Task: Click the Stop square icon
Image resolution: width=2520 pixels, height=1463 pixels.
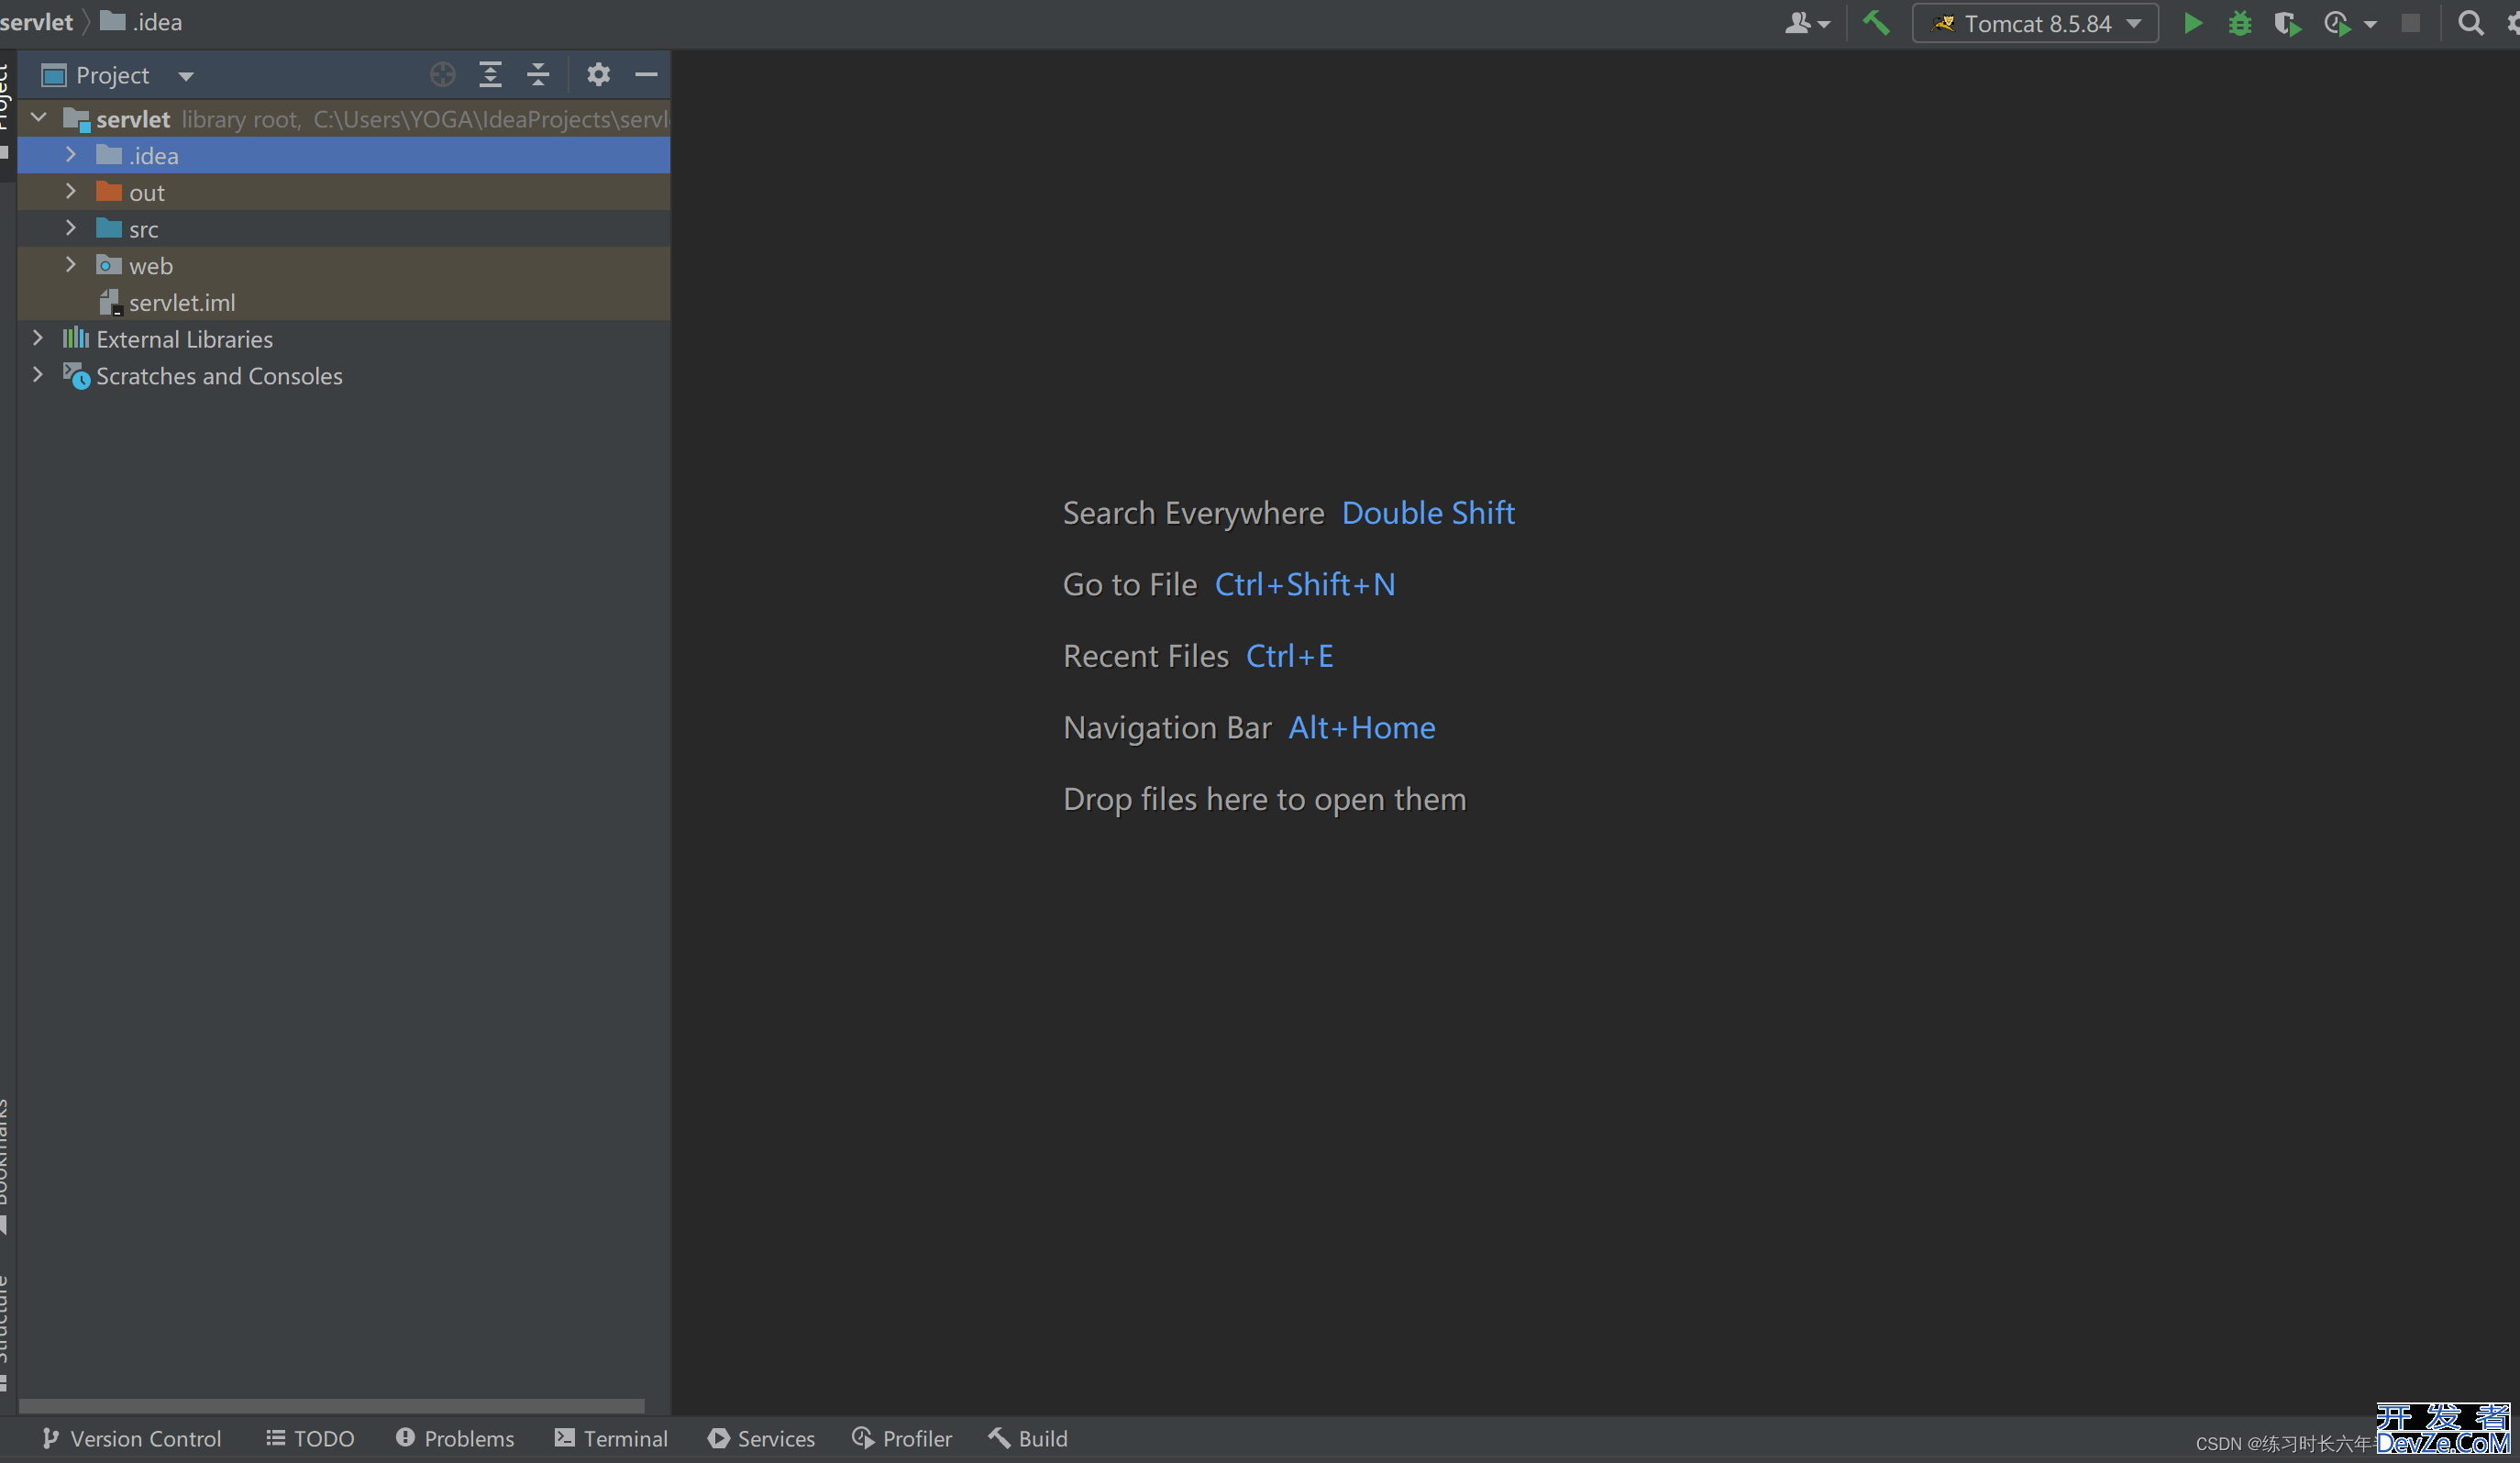Action: pyautogui.click(x=2411, y=23)
